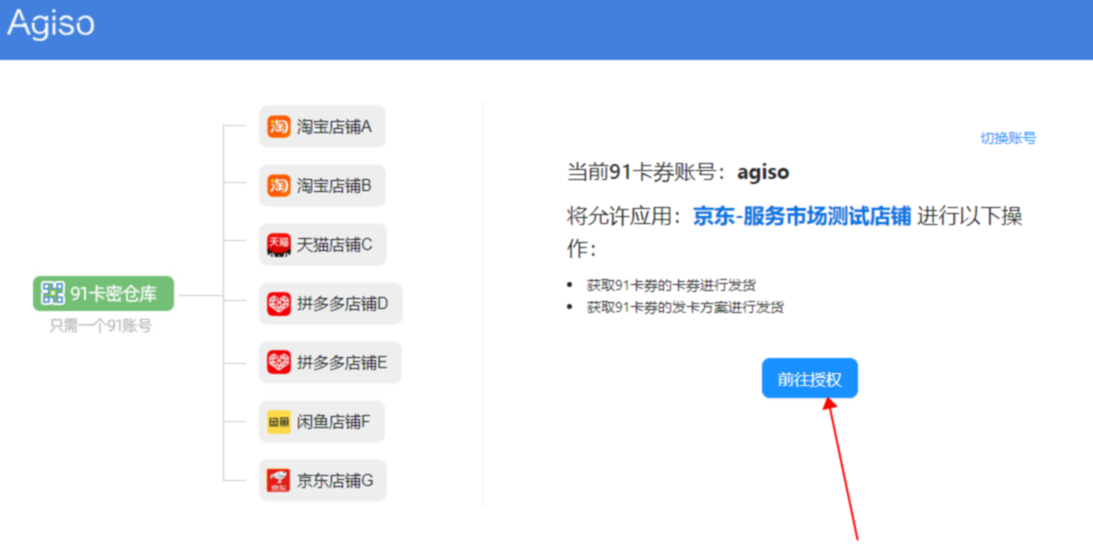Click the 只需一个91账号 caption
1093x549 pixels.
[x=100, y=326]
